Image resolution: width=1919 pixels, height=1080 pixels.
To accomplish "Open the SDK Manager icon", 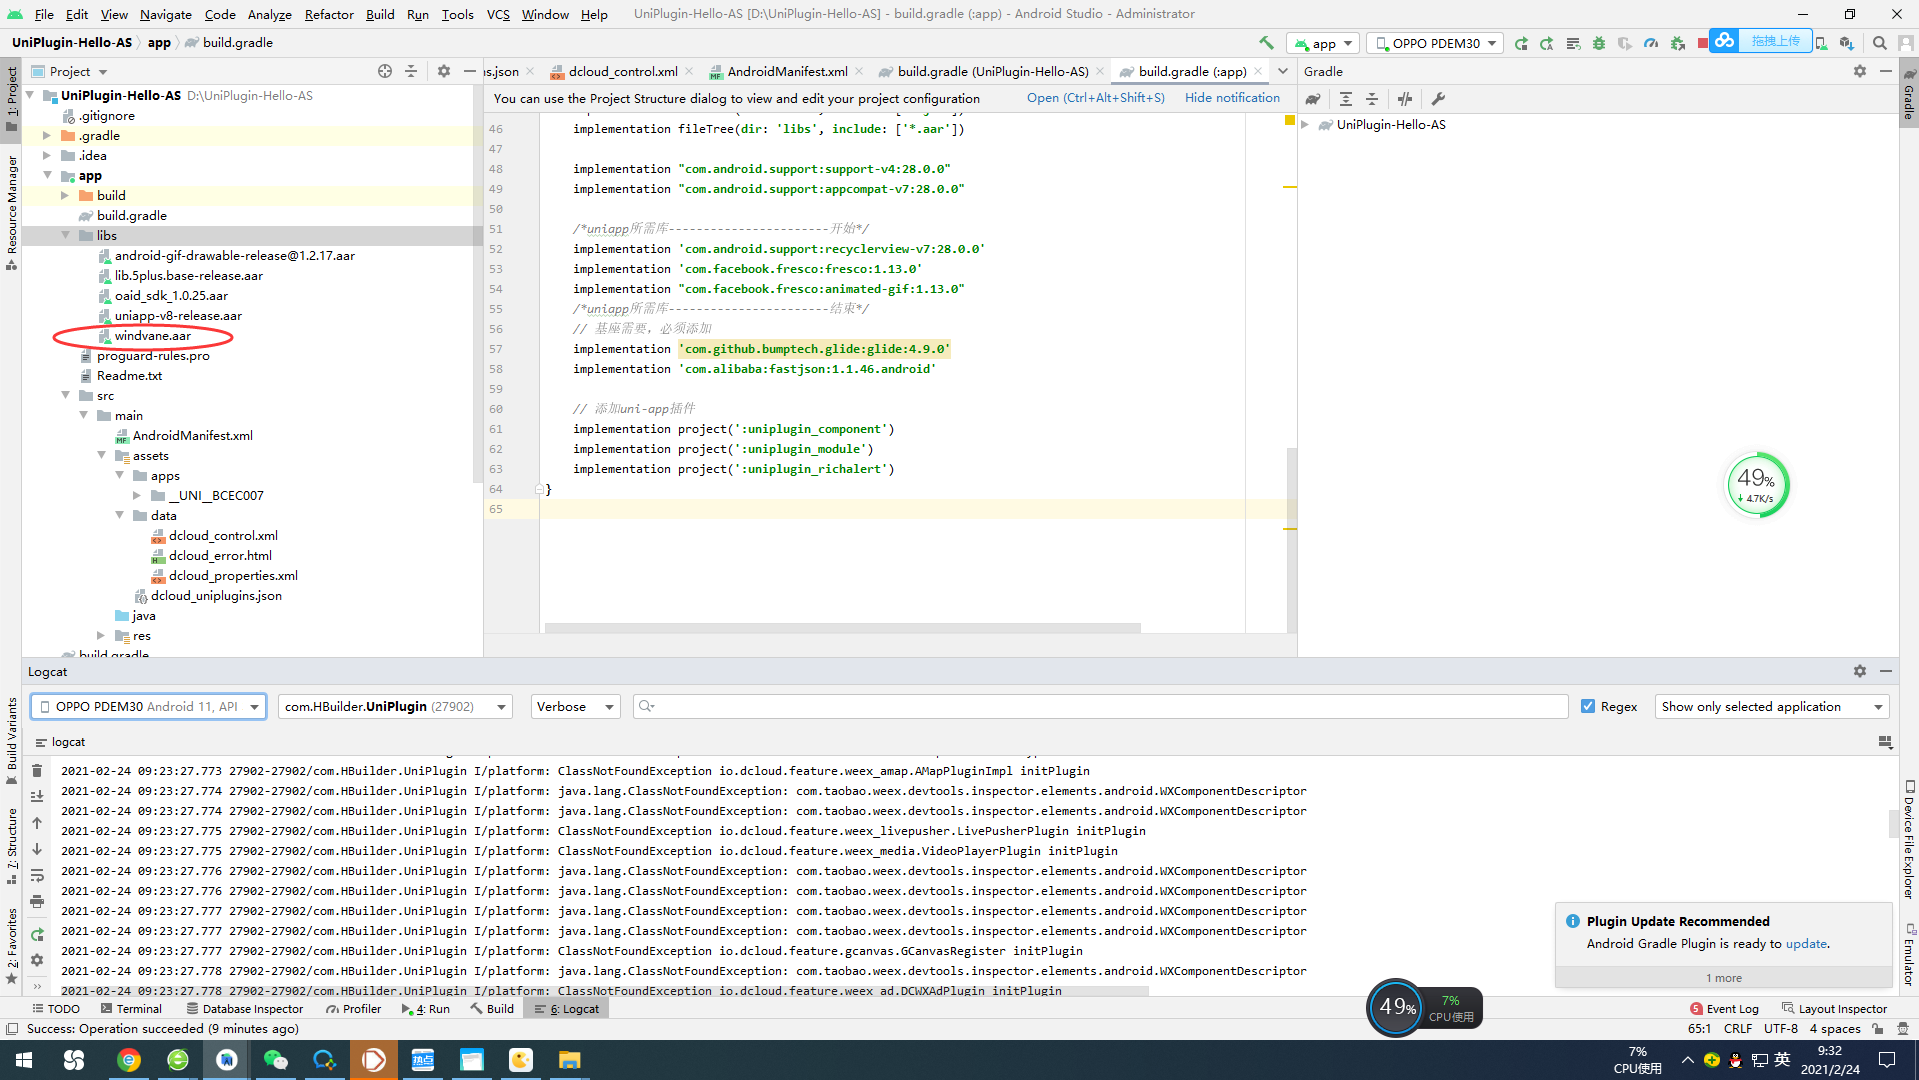I will pos(1847,43).
